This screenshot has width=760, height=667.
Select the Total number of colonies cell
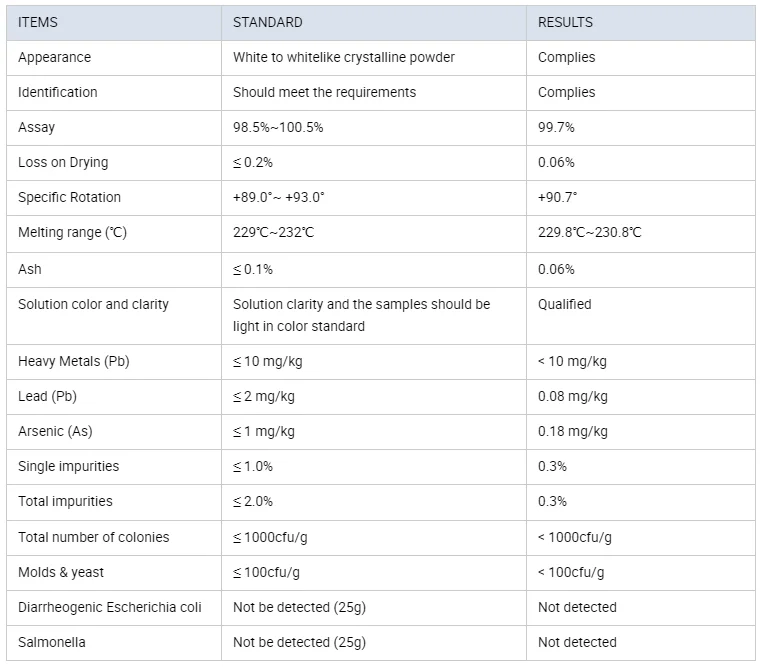click(93, 537)
